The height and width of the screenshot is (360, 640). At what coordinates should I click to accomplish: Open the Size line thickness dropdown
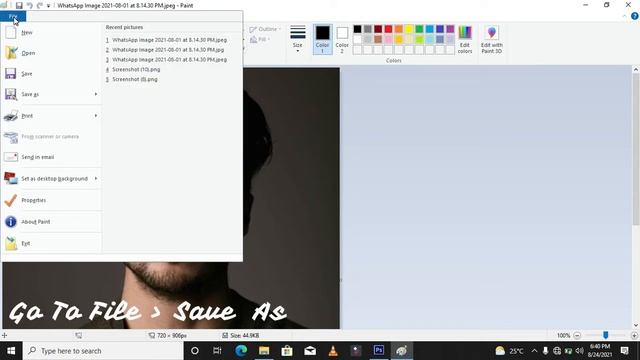298,39
